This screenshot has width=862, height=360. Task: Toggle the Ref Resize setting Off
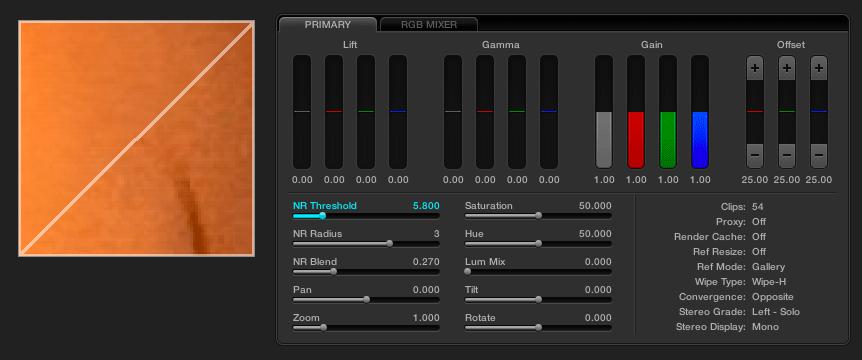pos(759,252)
